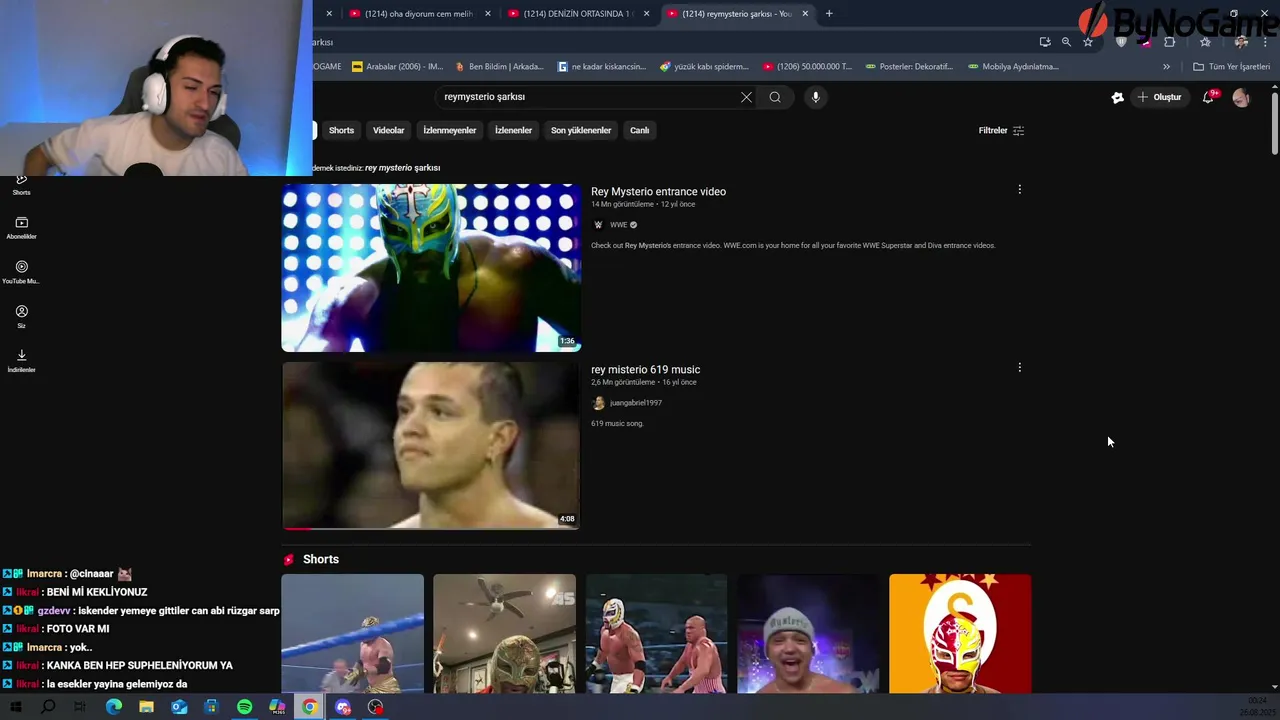Open the Siz (You) sidebar icon
The width and height of the screenshot is (1280, 720).
point(21,316)
